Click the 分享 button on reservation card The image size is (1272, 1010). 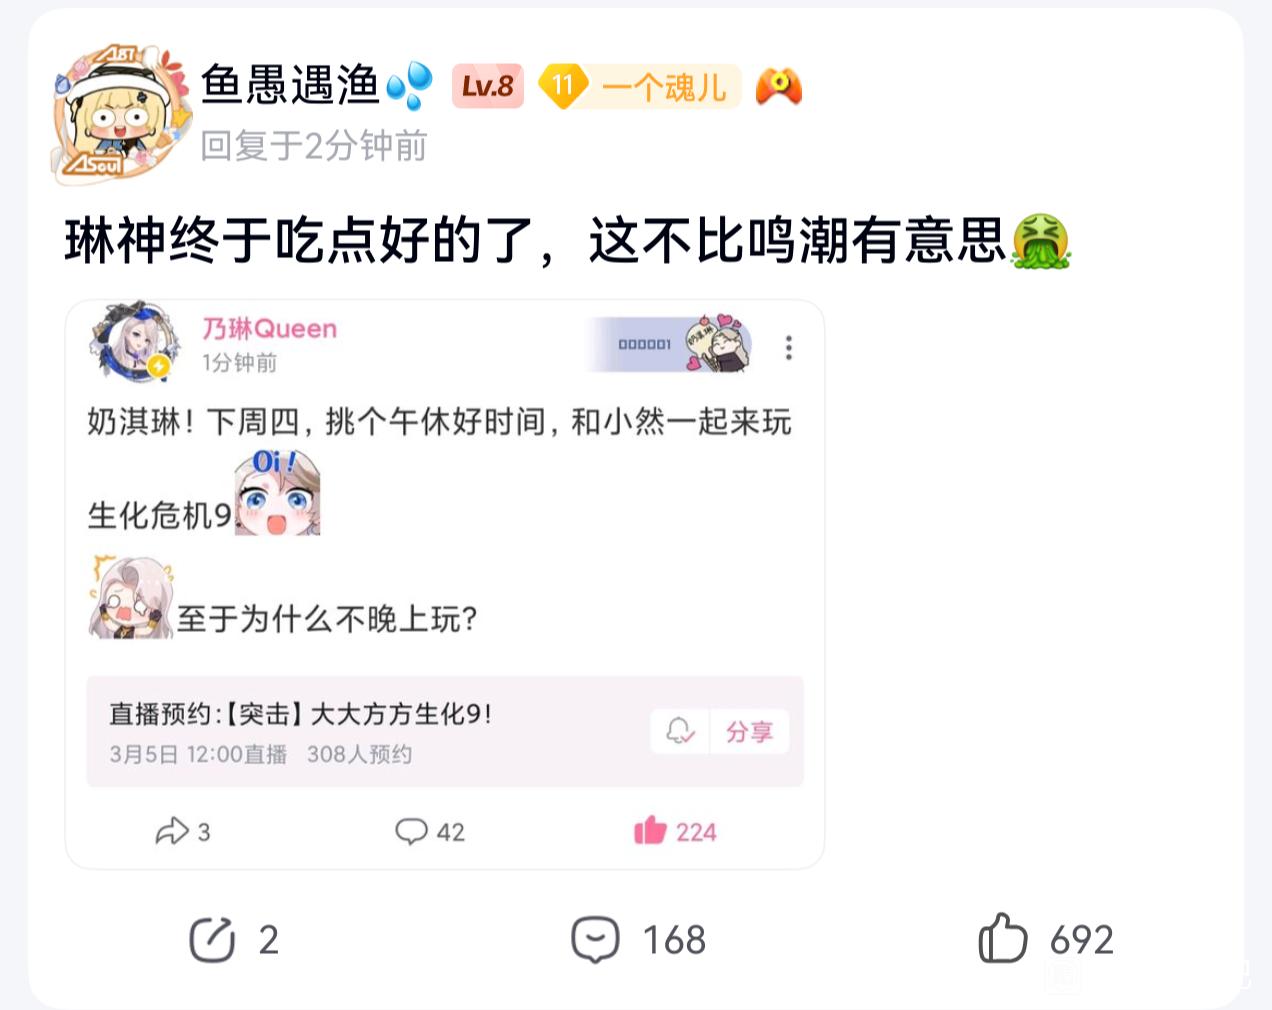(x=749, y=731)
